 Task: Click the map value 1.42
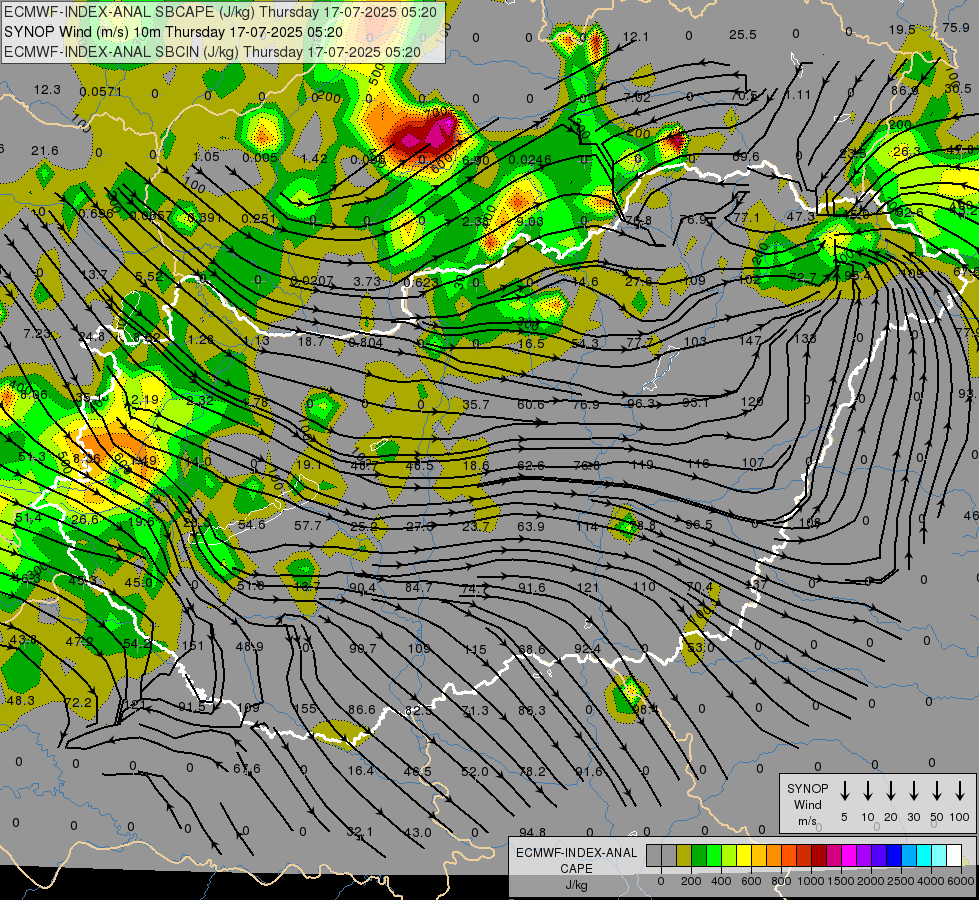coord(313,159)
